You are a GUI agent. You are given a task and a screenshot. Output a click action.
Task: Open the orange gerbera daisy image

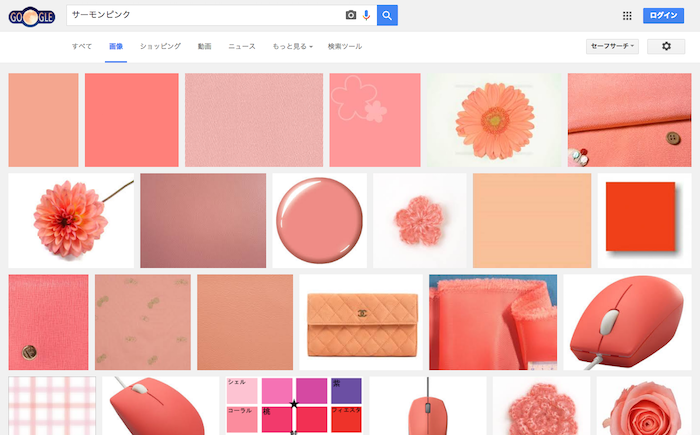tap(494, 120)
